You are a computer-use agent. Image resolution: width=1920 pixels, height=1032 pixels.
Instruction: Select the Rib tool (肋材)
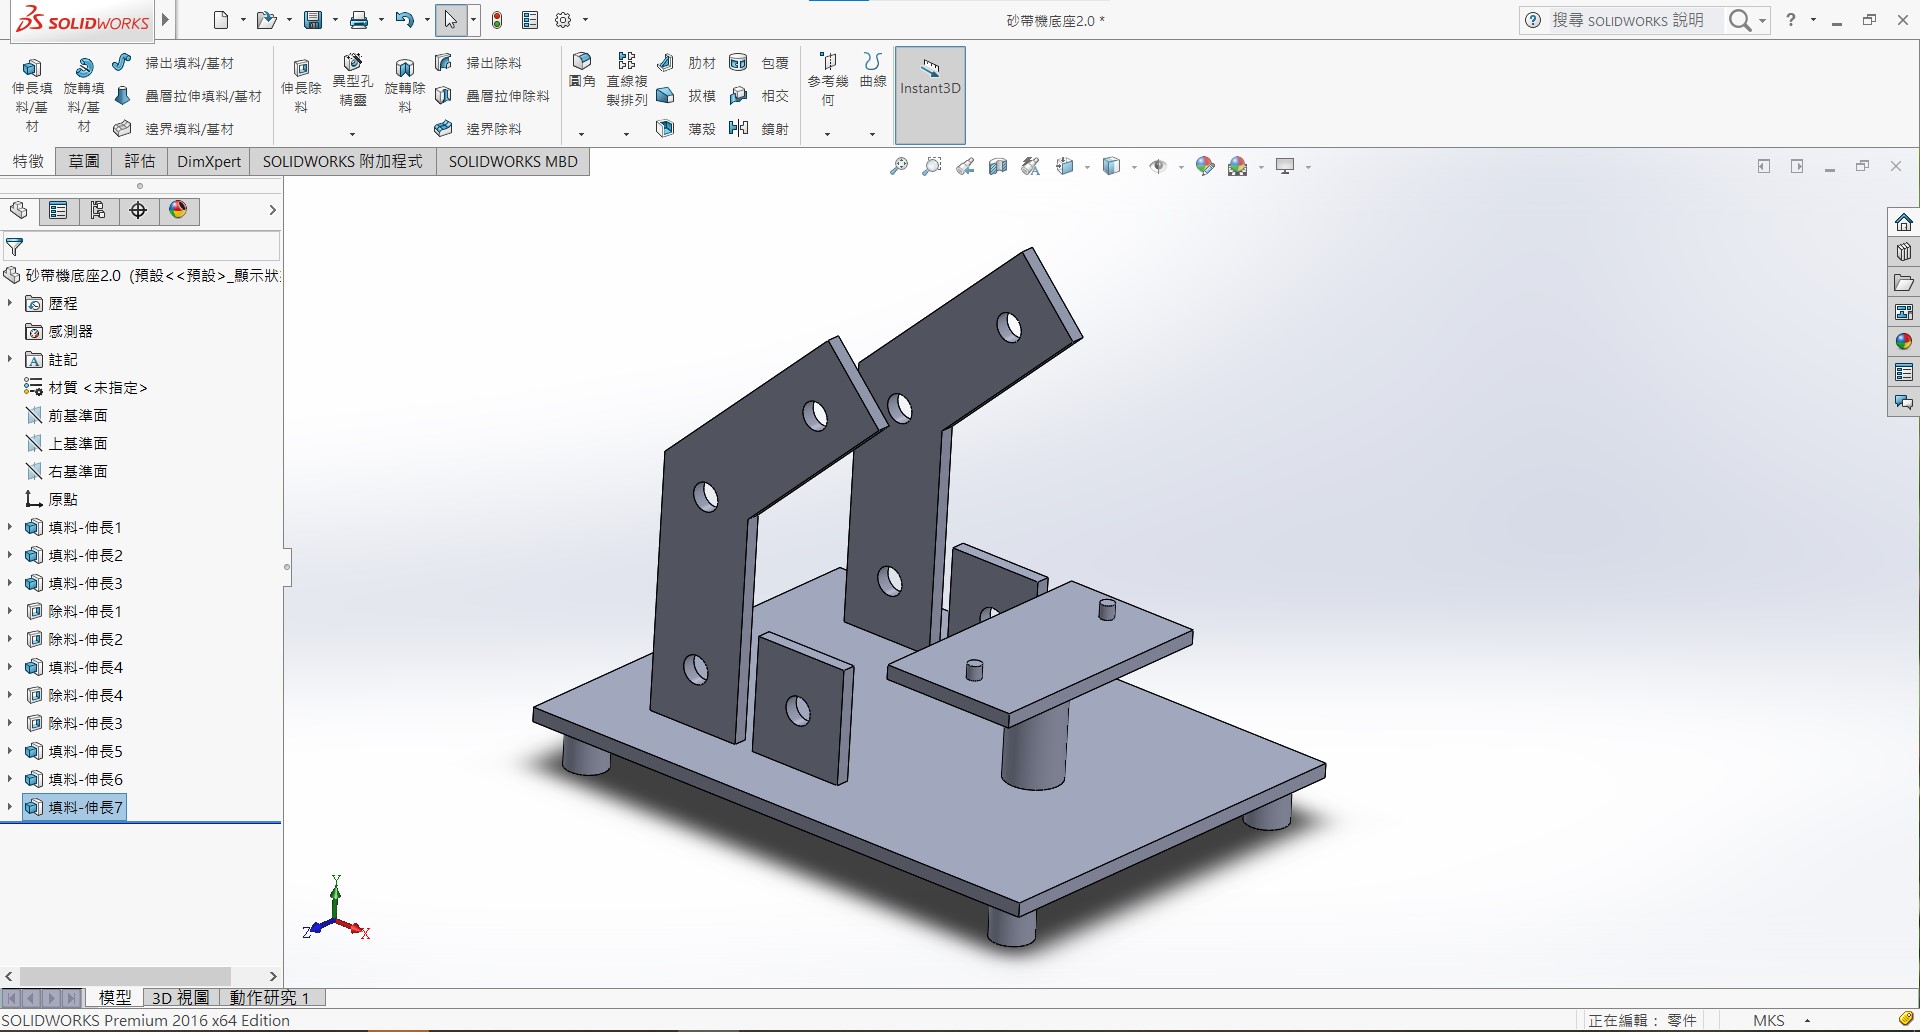coord(686,63)
